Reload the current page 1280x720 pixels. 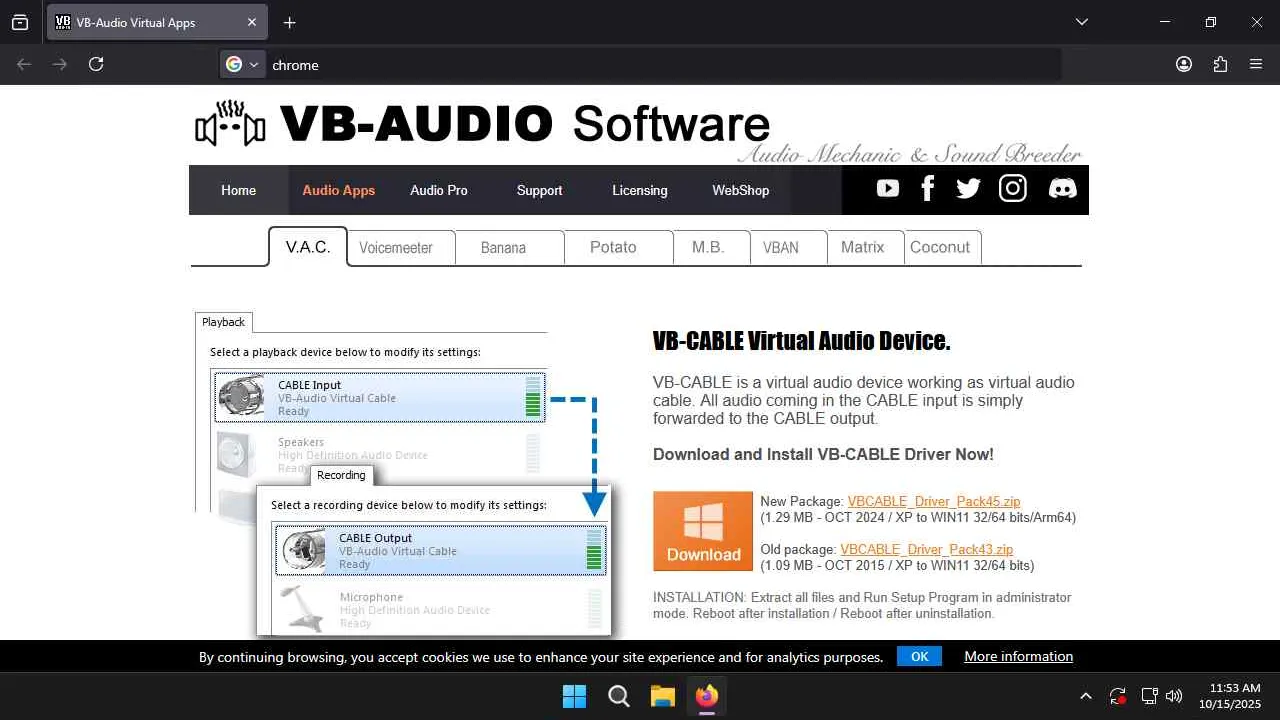tap(96, 64)
